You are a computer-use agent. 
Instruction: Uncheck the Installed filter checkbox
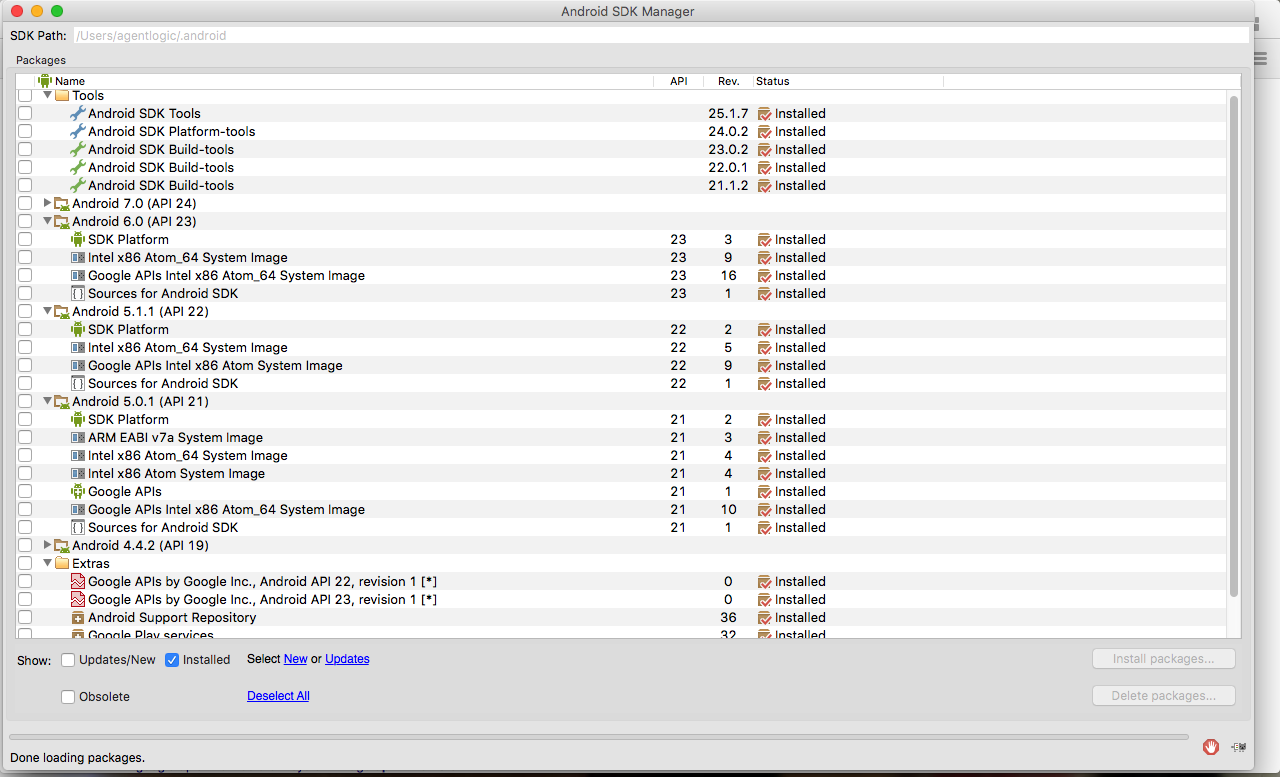(x=172, y=660)
